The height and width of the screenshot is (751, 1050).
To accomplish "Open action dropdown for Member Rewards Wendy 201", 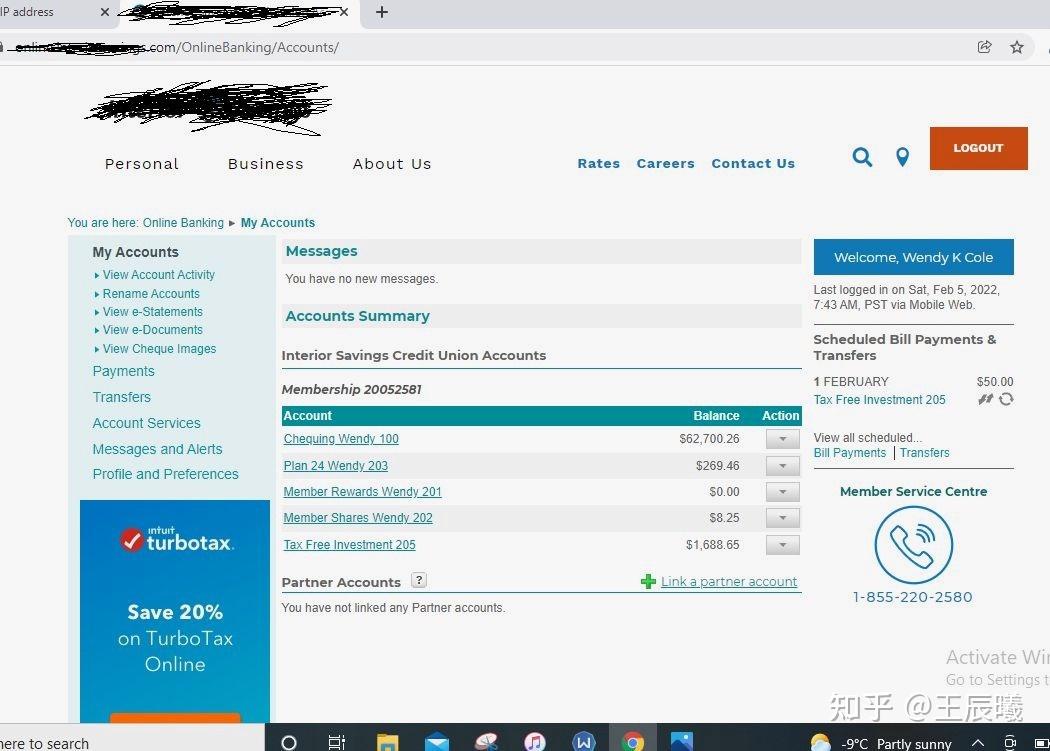I will [x=782, y=492].
